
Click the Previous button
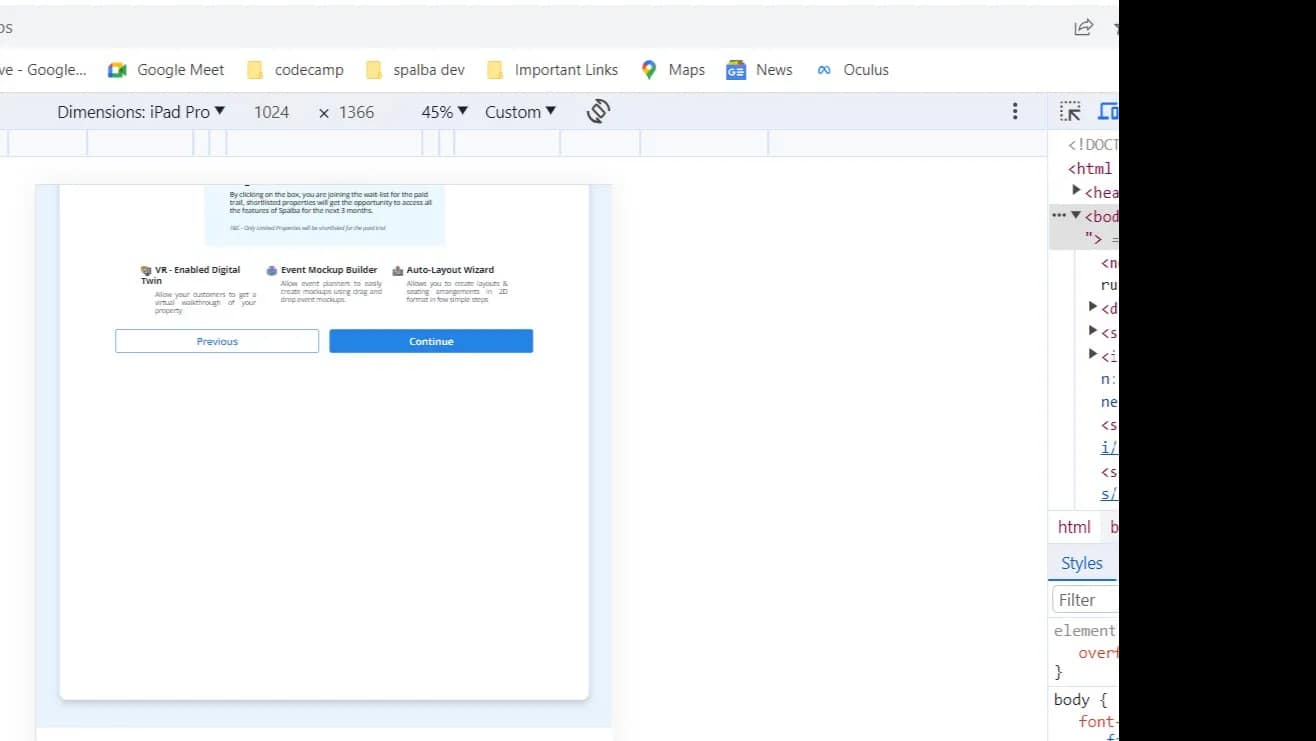pyautogui.click(x=217, y=341)
